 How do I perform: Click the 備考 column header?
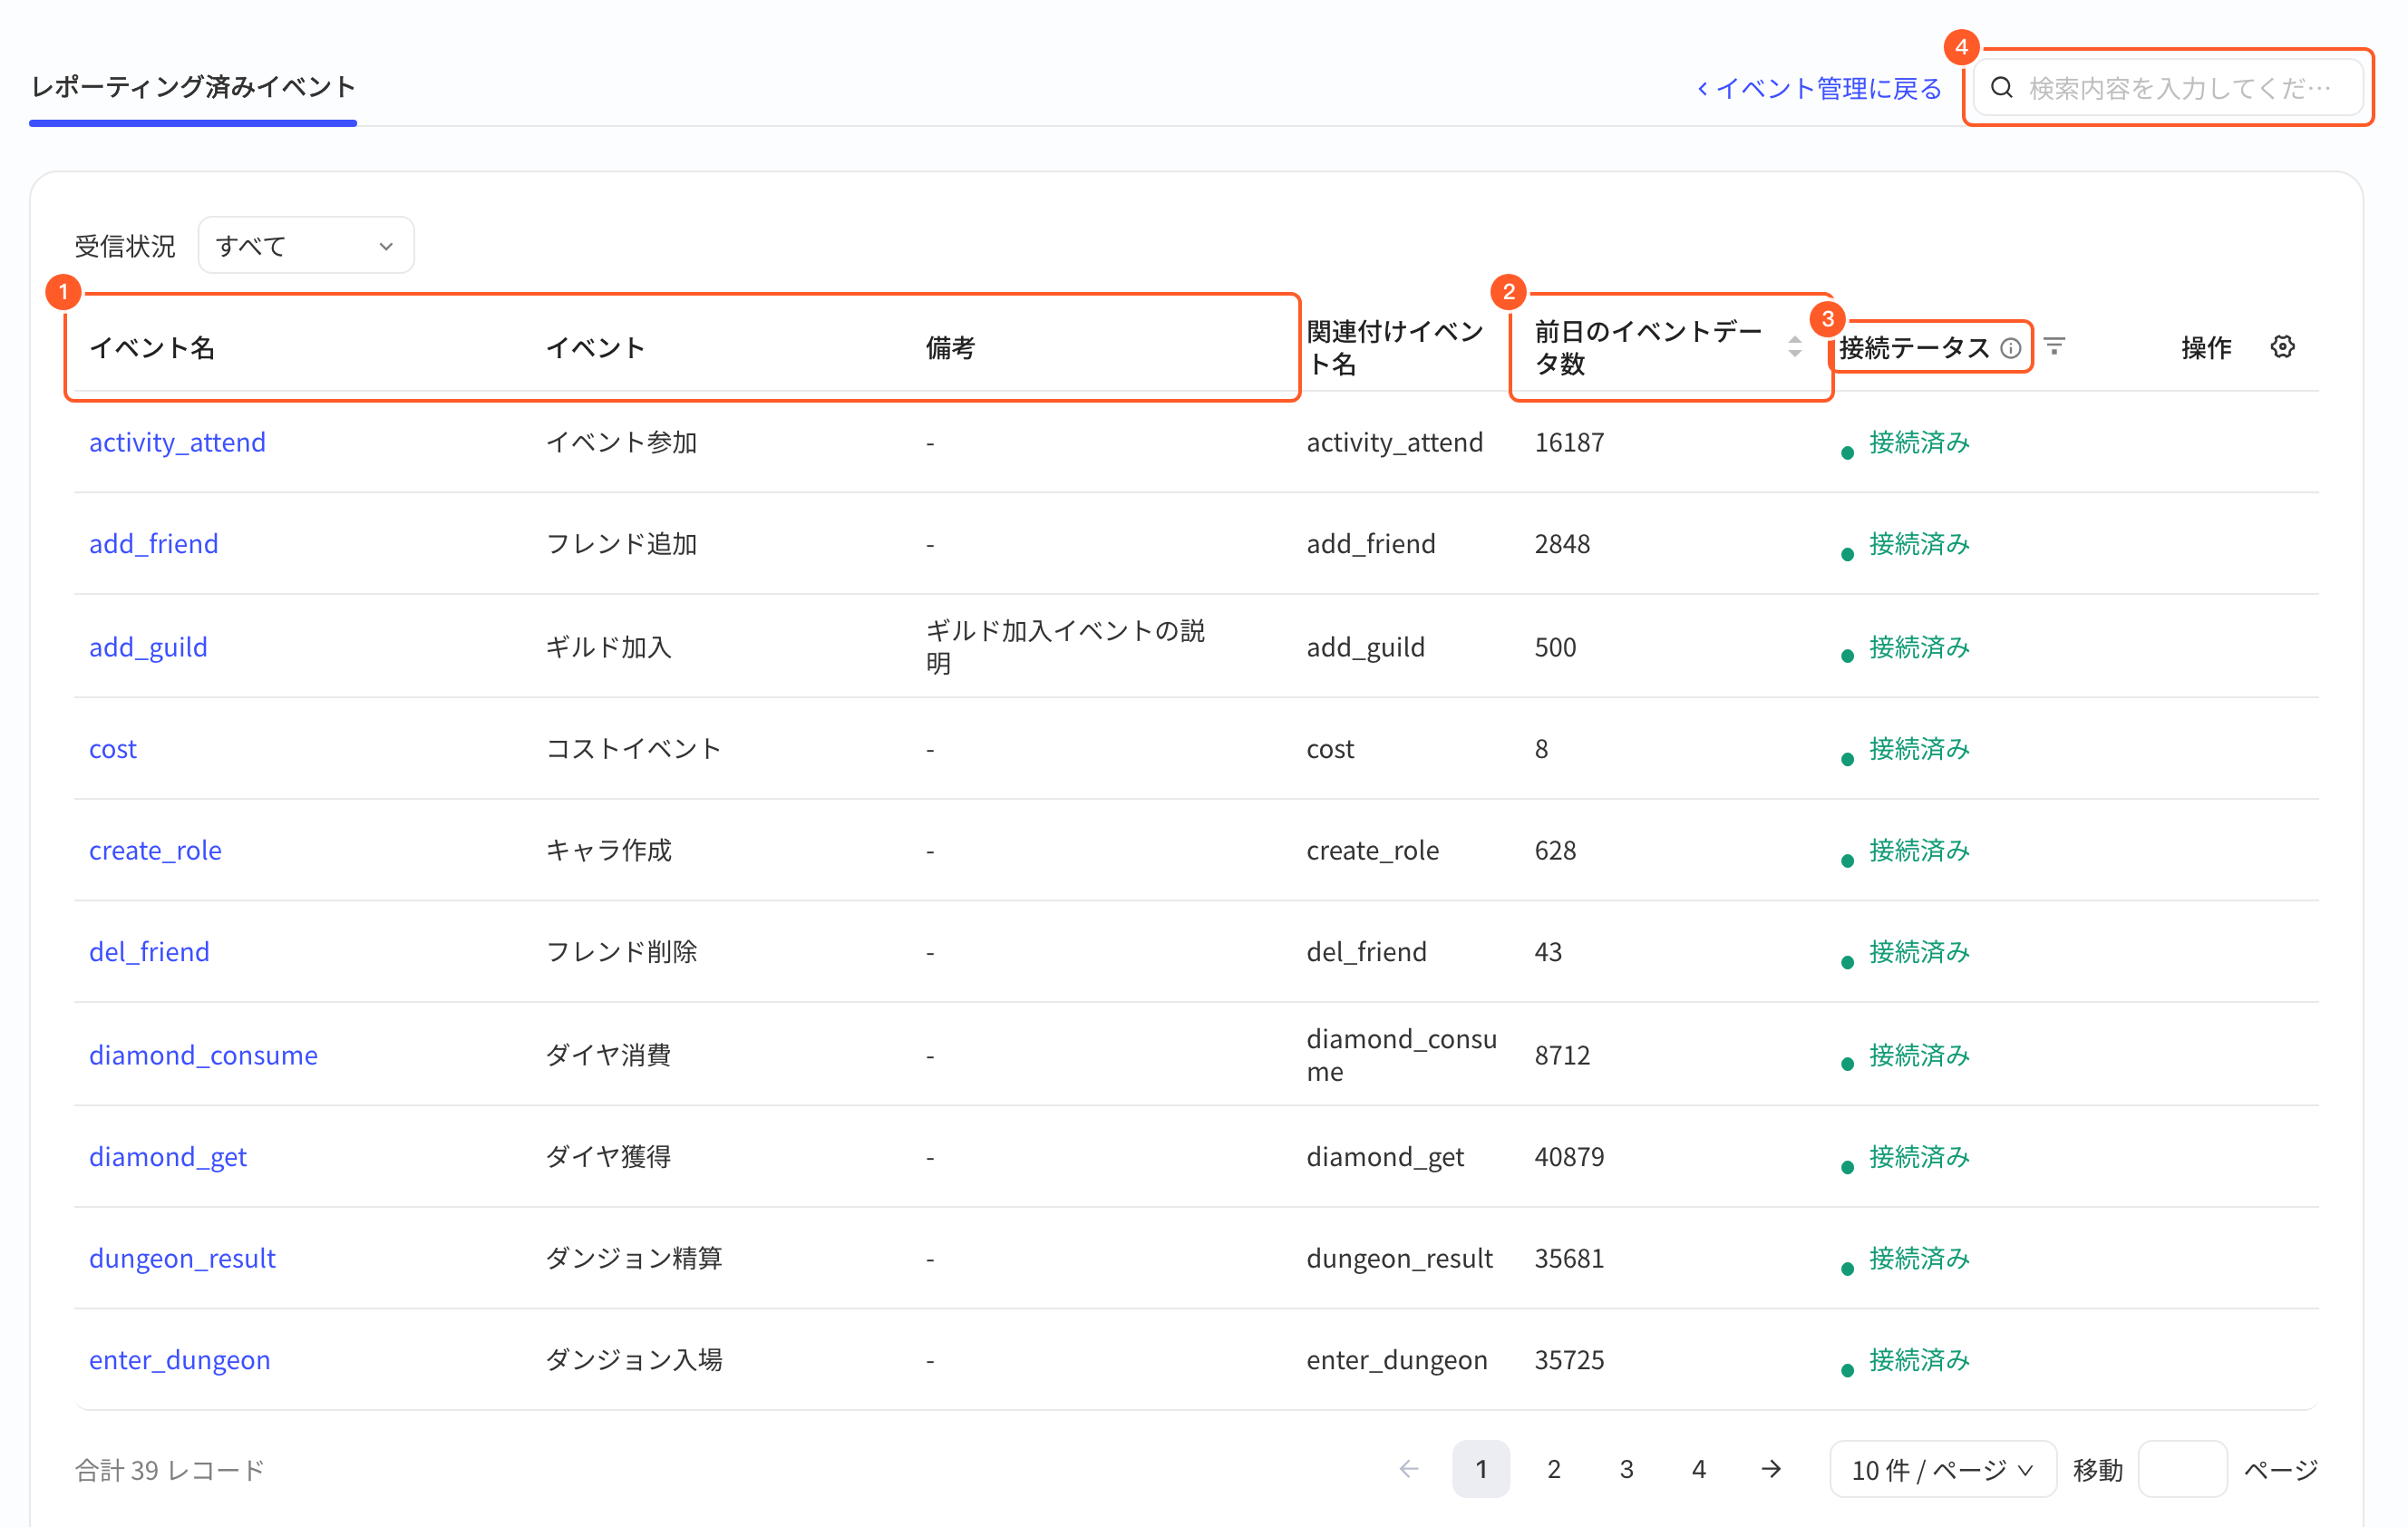tap(950, 347)
